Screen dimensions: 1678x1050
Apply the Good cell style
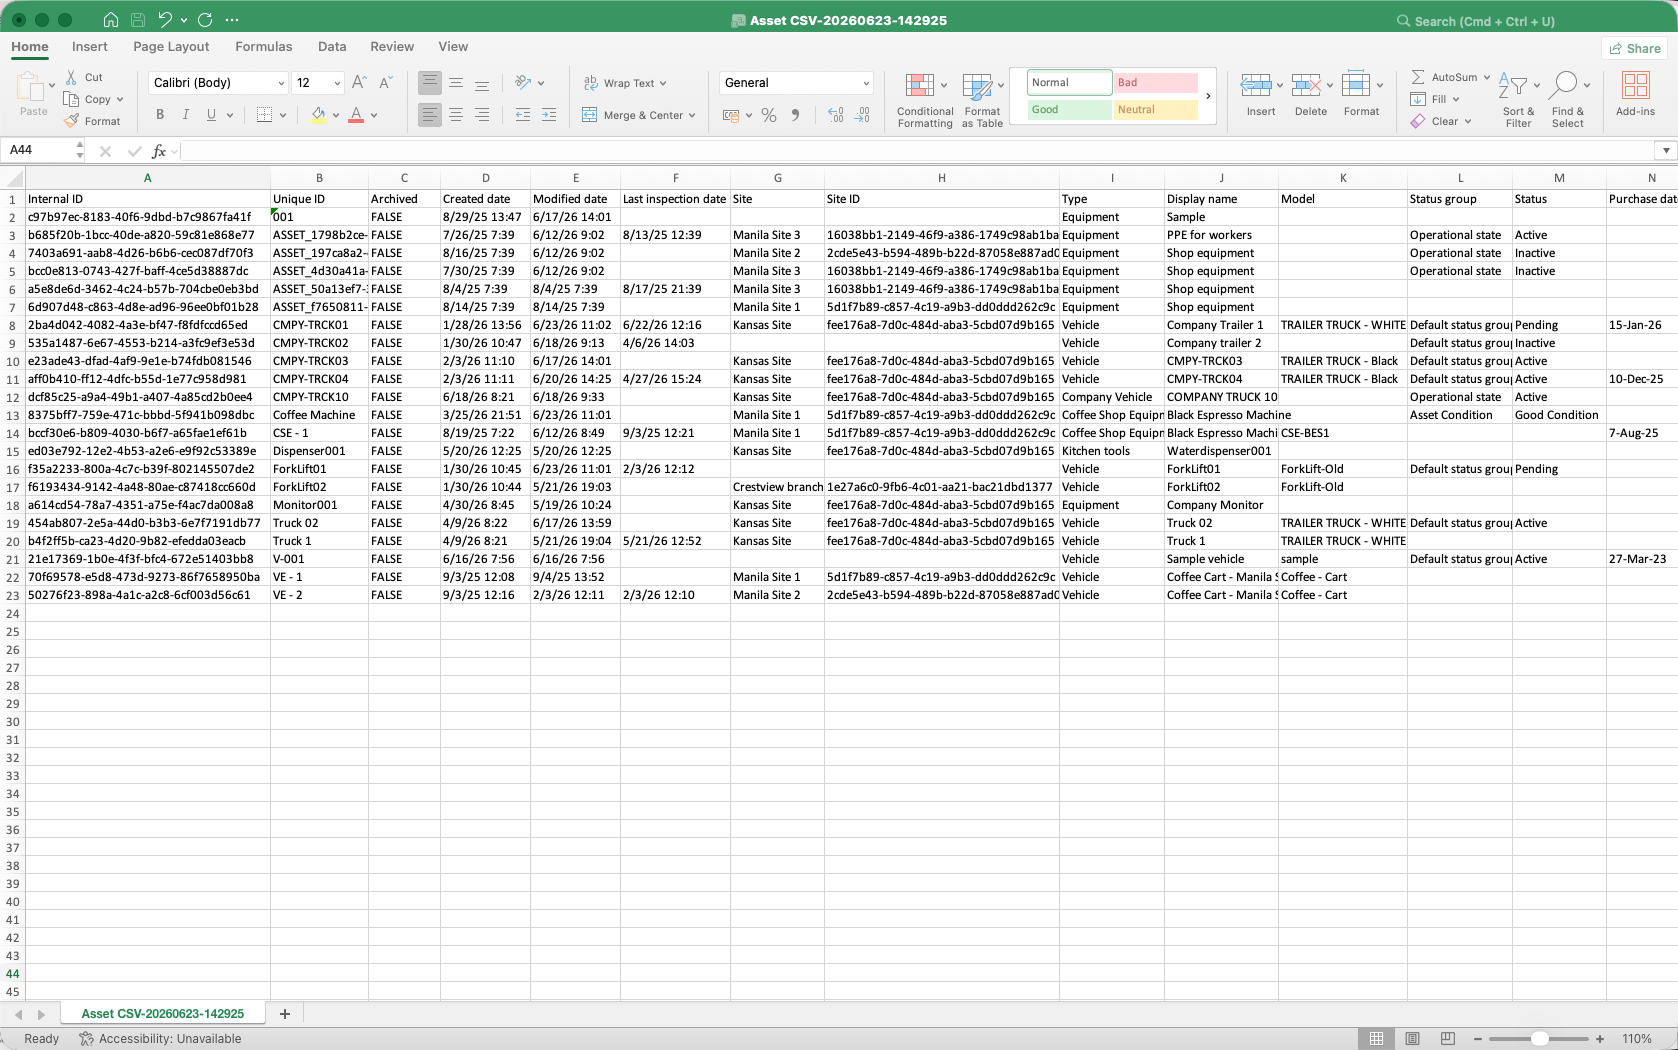[1069, 110]
